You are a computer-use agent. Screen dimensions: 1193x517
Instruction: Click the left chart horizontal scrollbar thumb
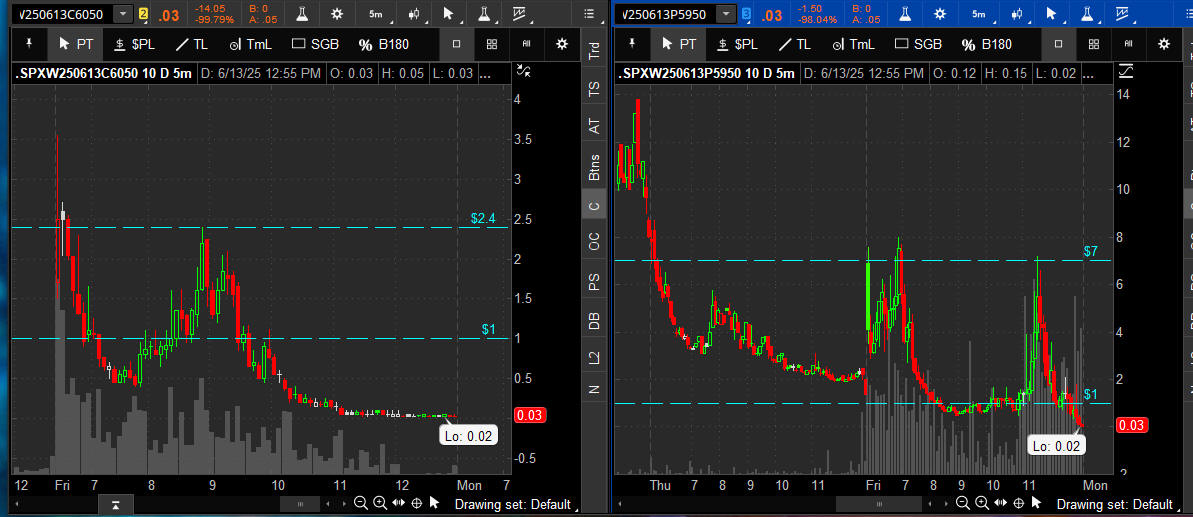pos(300,503)
